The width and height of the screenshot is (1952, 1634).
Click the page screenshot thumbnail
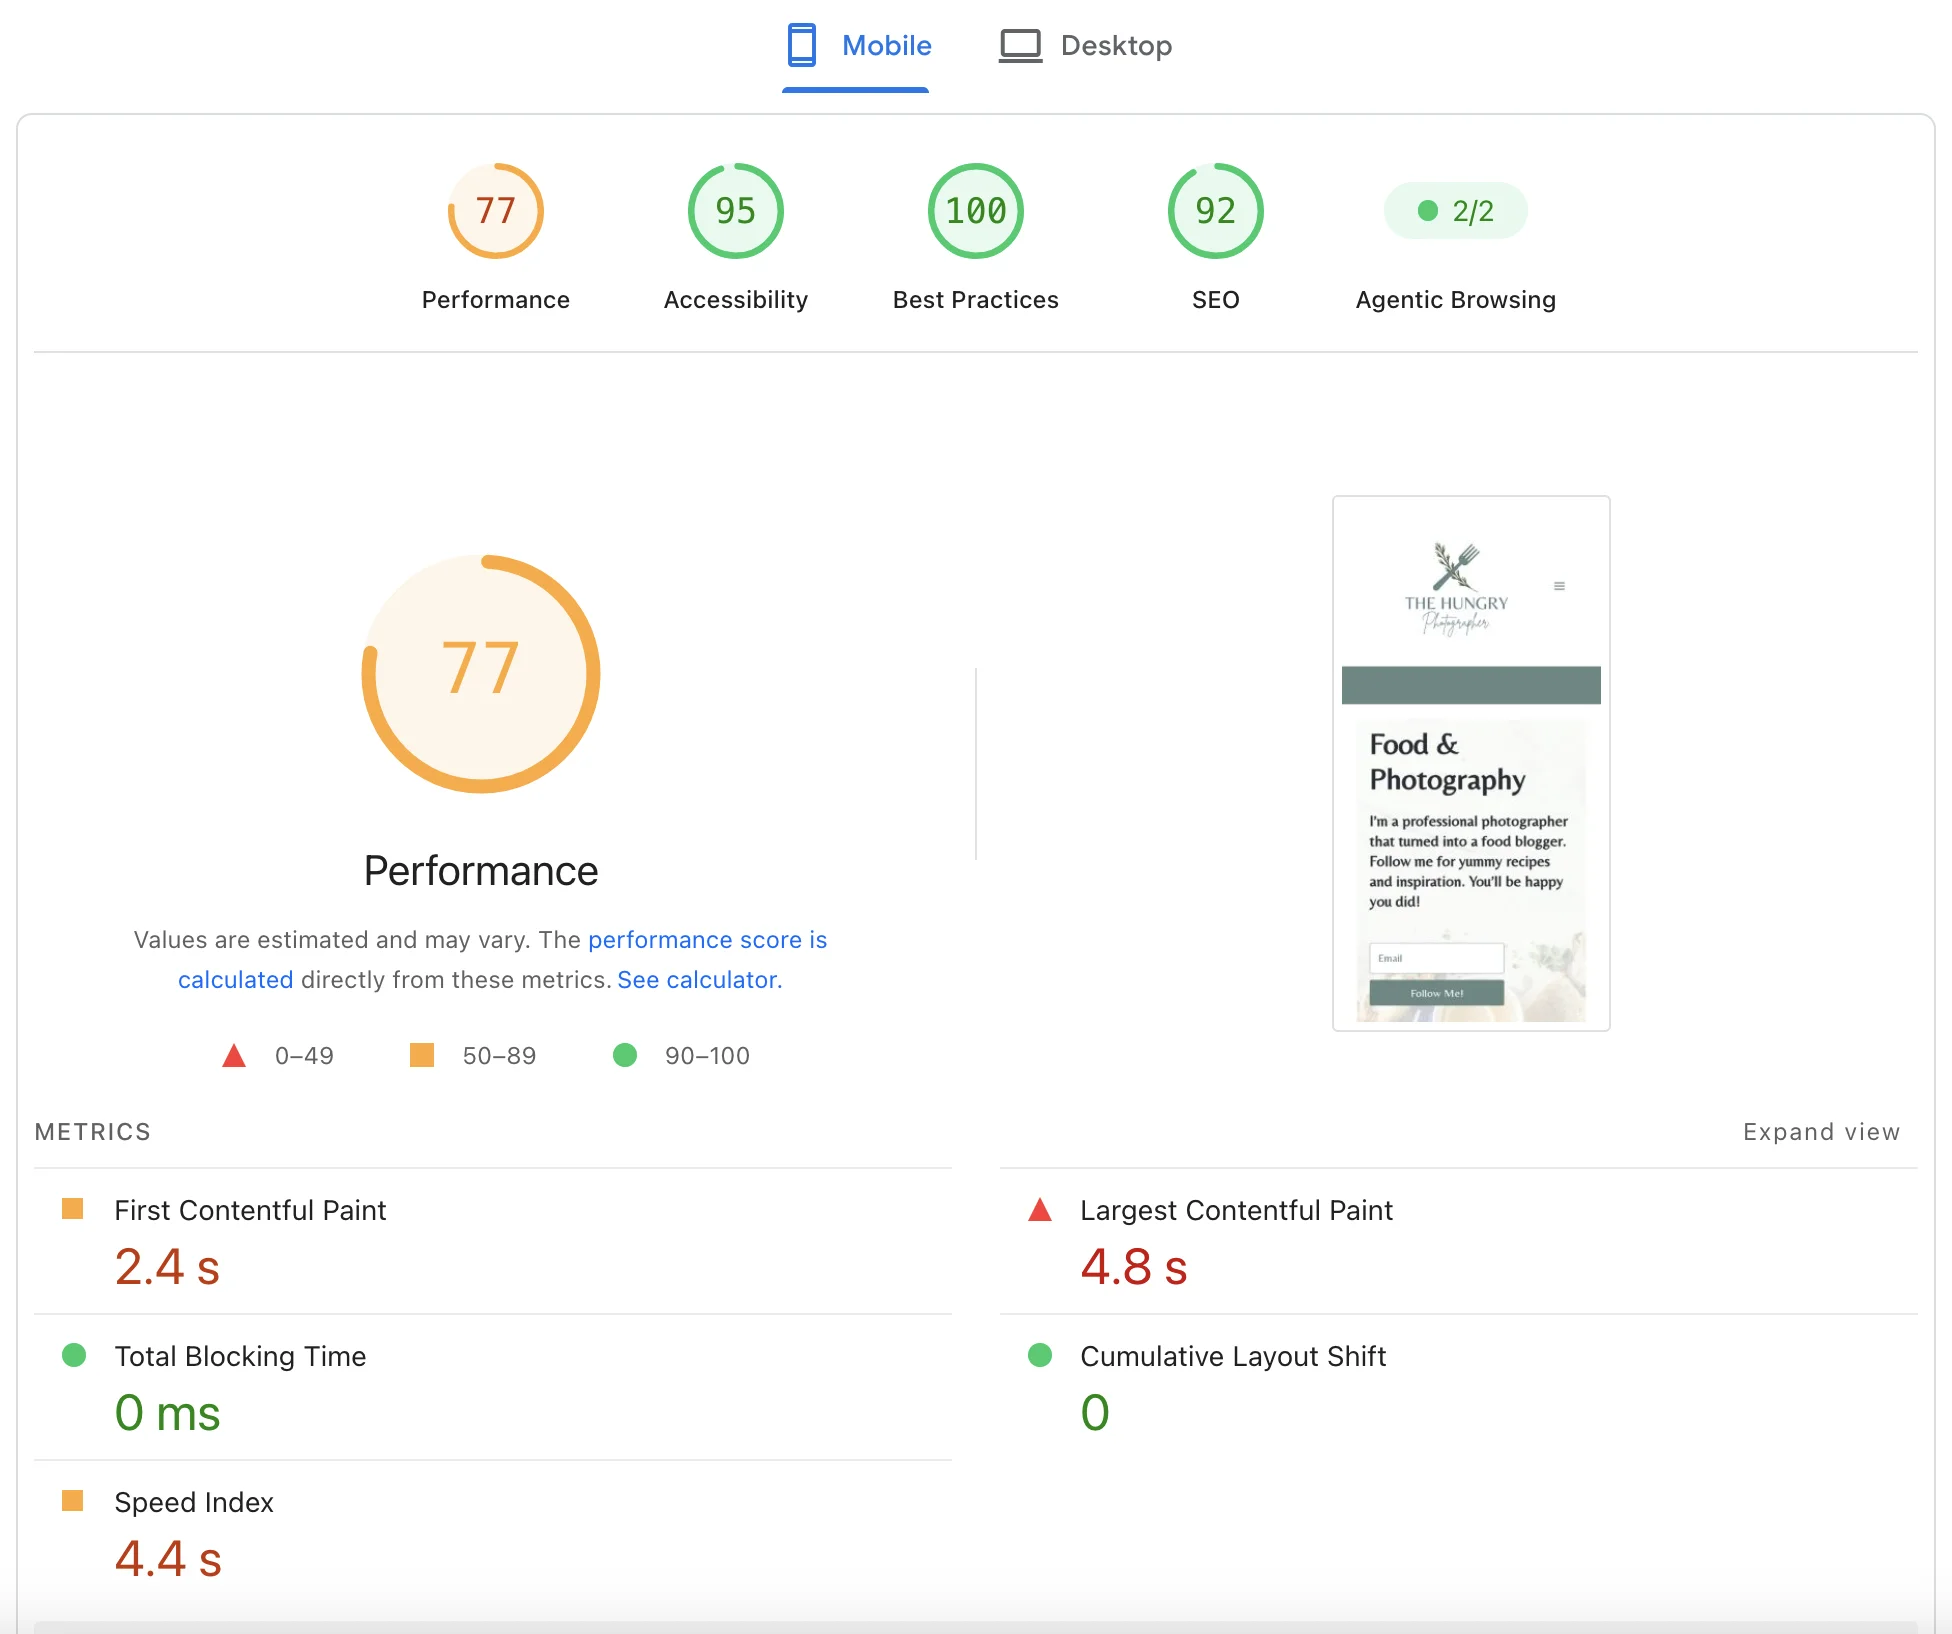pos(1471,763)
